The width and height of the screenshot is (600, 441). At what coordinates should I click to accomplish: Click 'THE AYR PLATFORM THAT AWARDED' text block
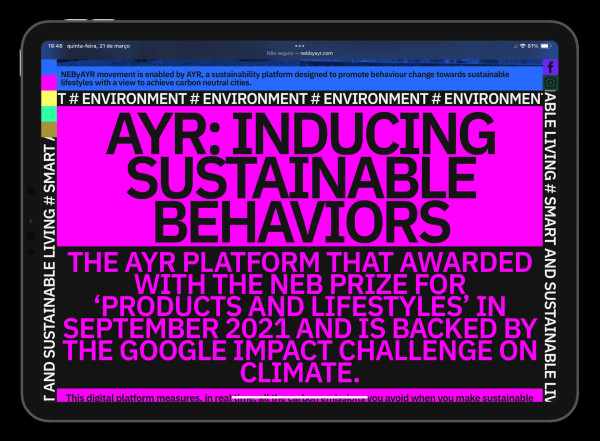[300, 317]
